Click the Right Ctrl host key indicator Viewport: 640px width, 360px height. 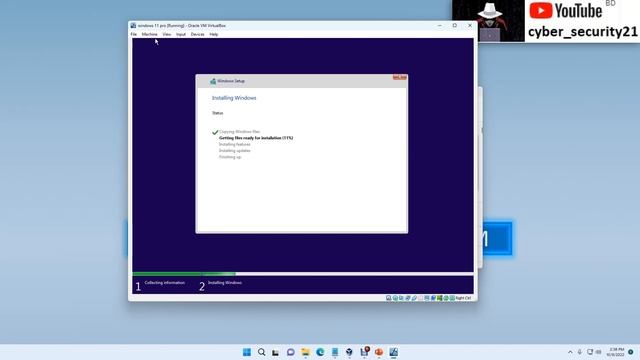coord(463,298)
